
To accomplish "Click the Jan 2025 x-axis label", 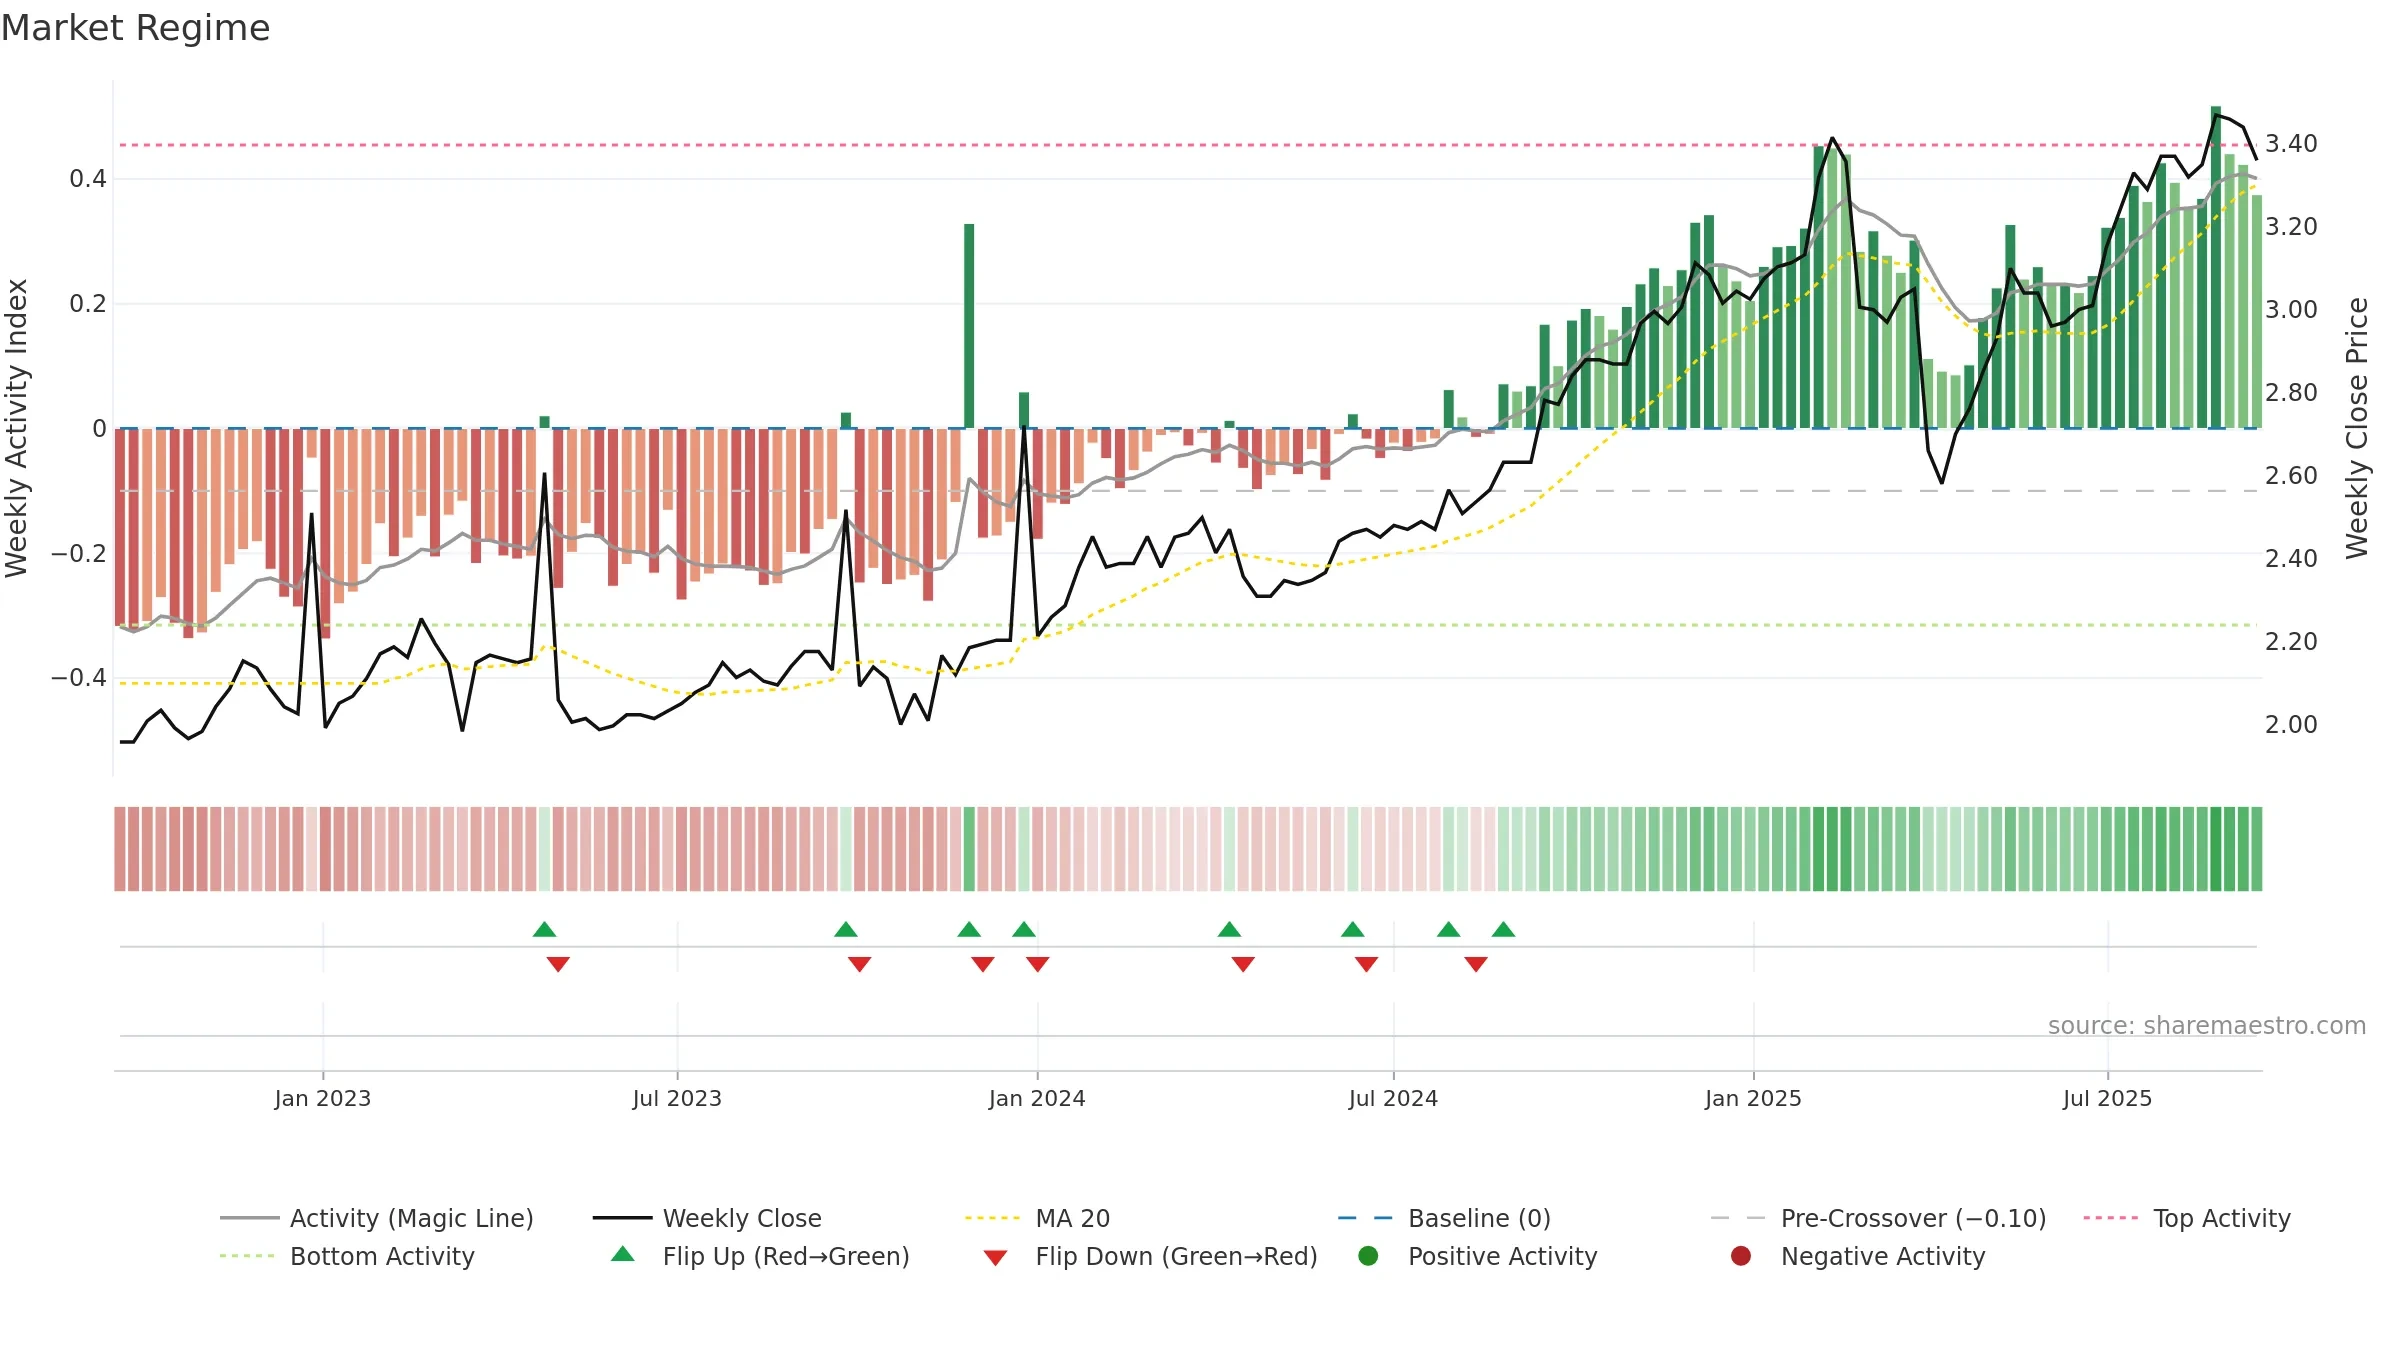I will (x=1753, y=1098).
